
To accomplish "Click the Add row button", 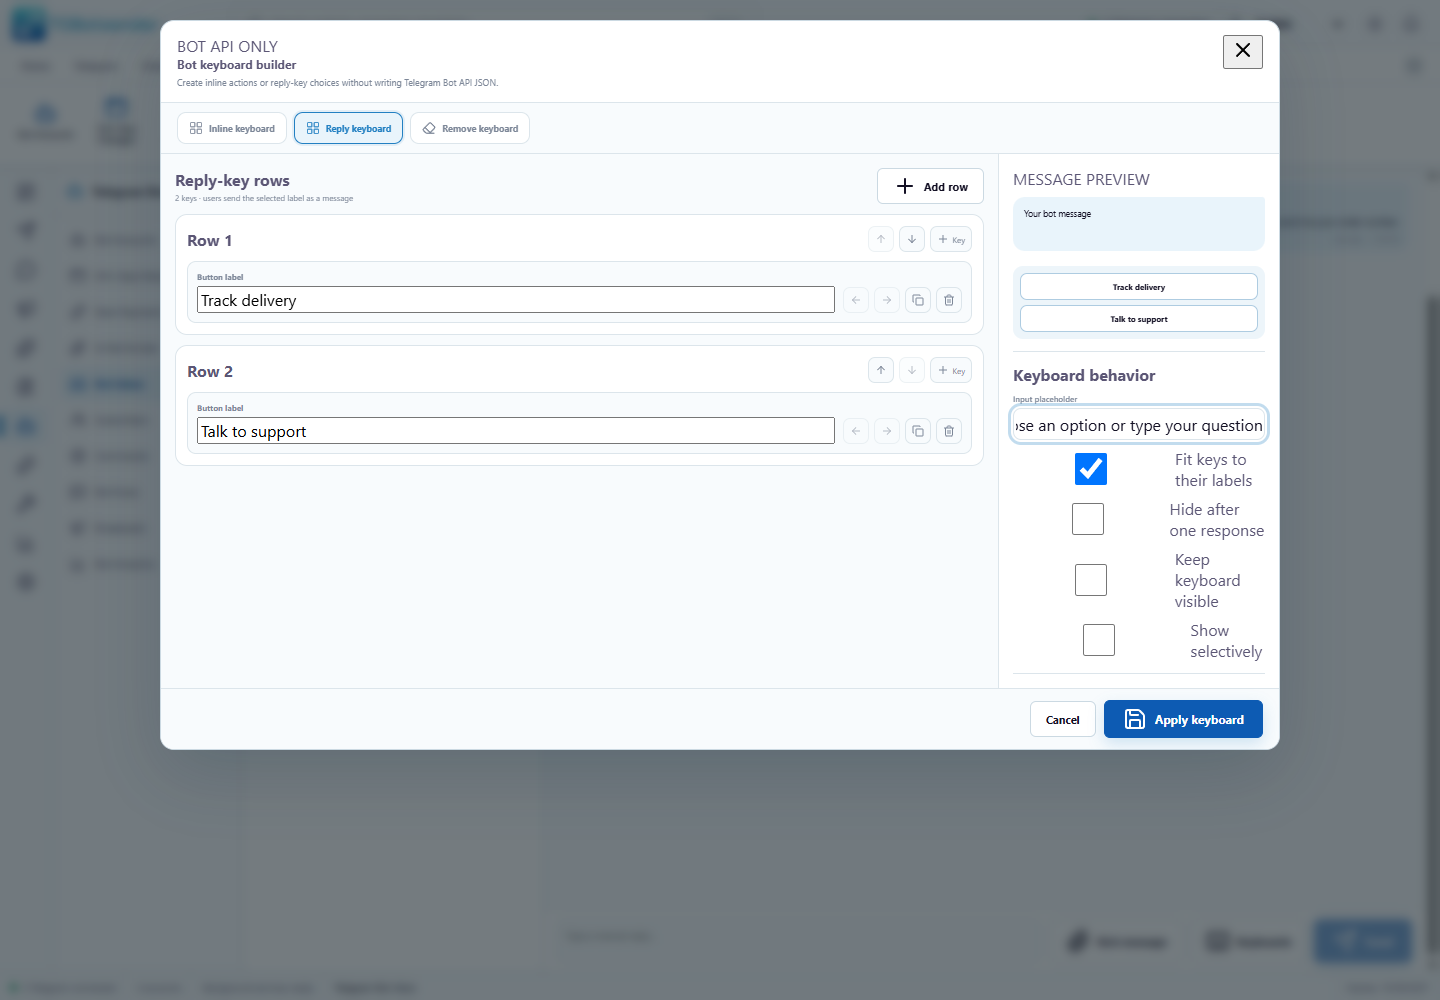I will click(930, 186).
